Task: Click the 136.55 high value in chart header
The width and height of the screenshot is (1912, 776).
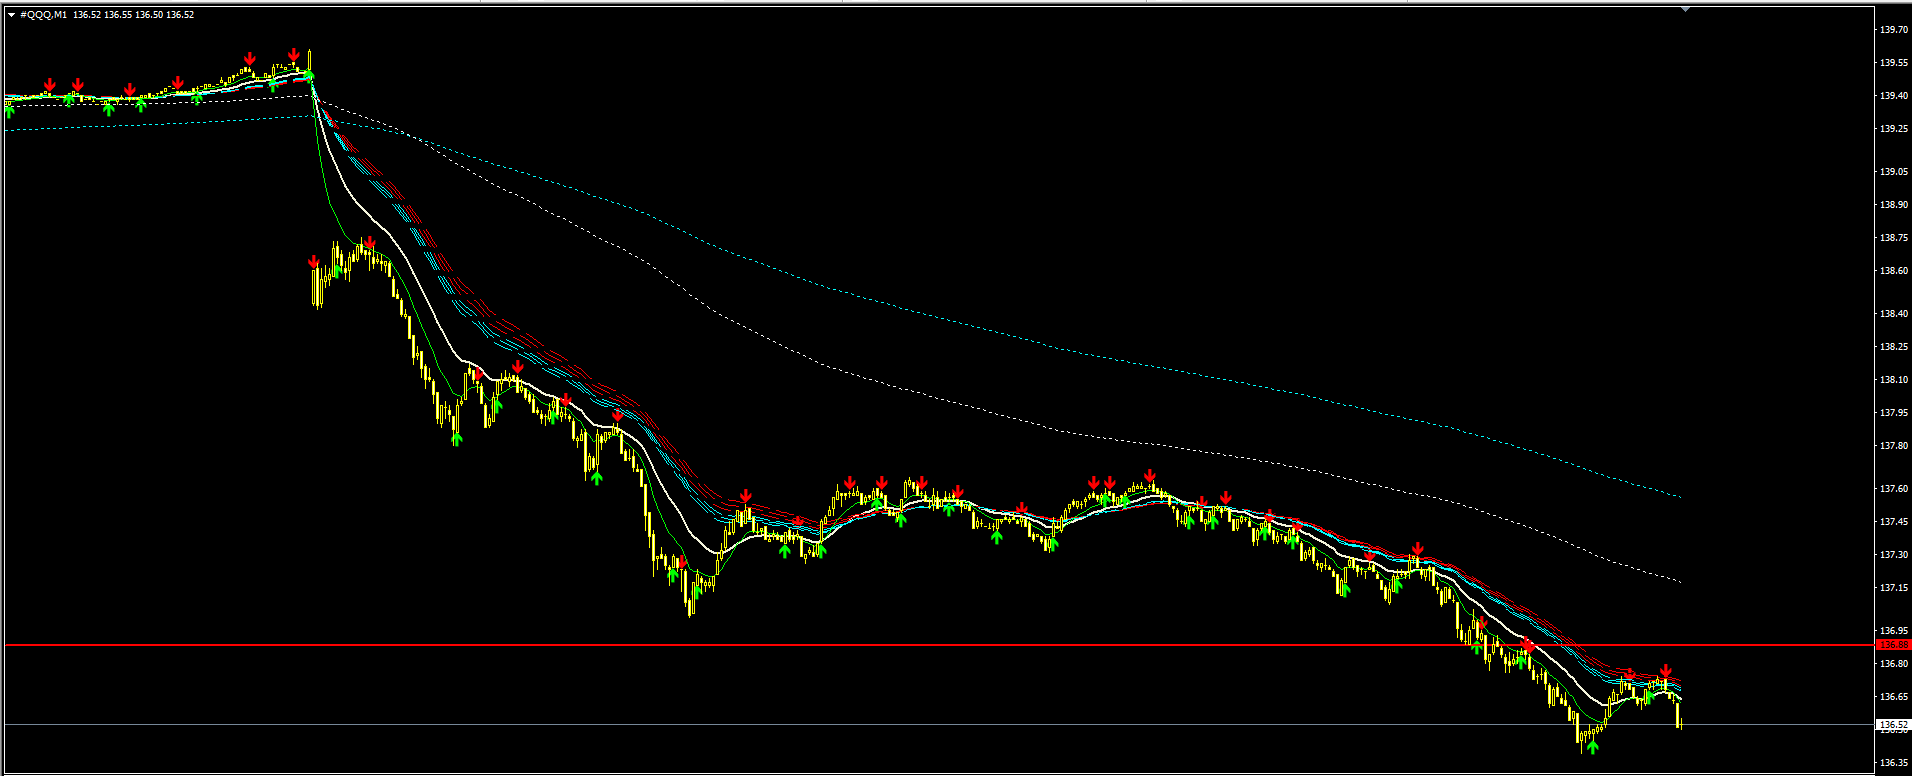Action: coord(118,15)
